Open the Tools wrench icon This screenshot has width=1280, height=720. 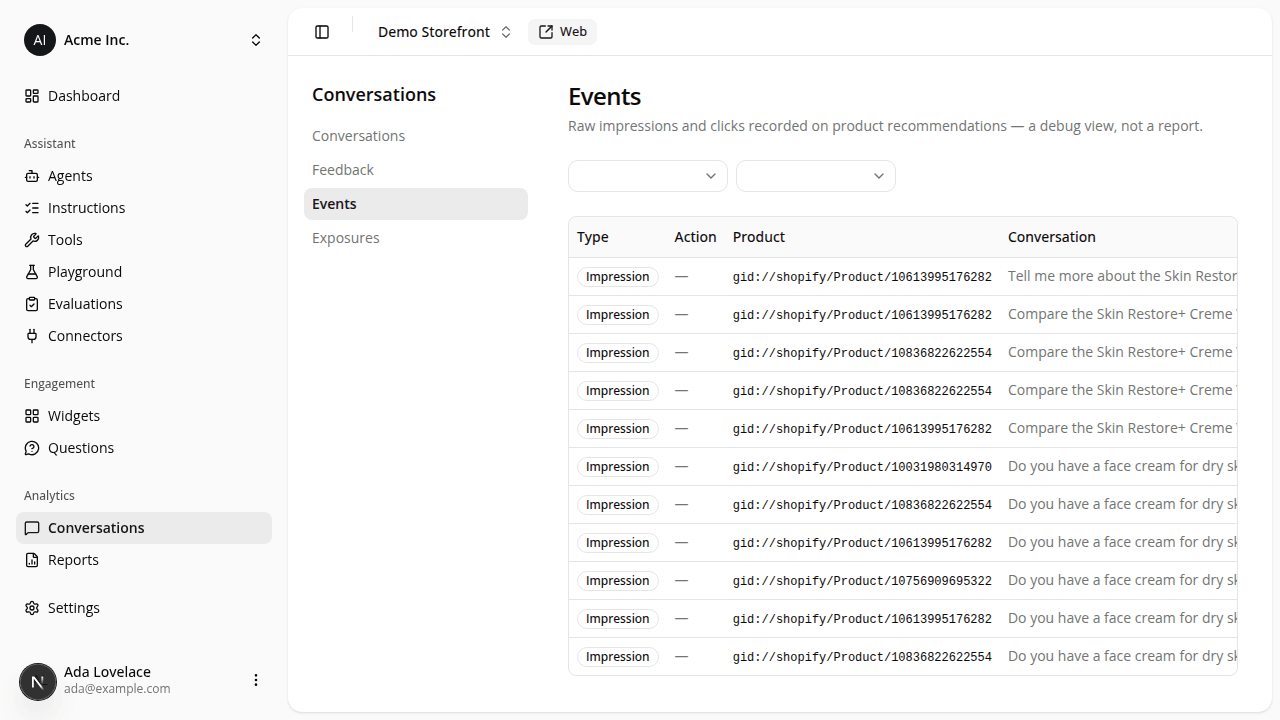[x=32, y=240]
